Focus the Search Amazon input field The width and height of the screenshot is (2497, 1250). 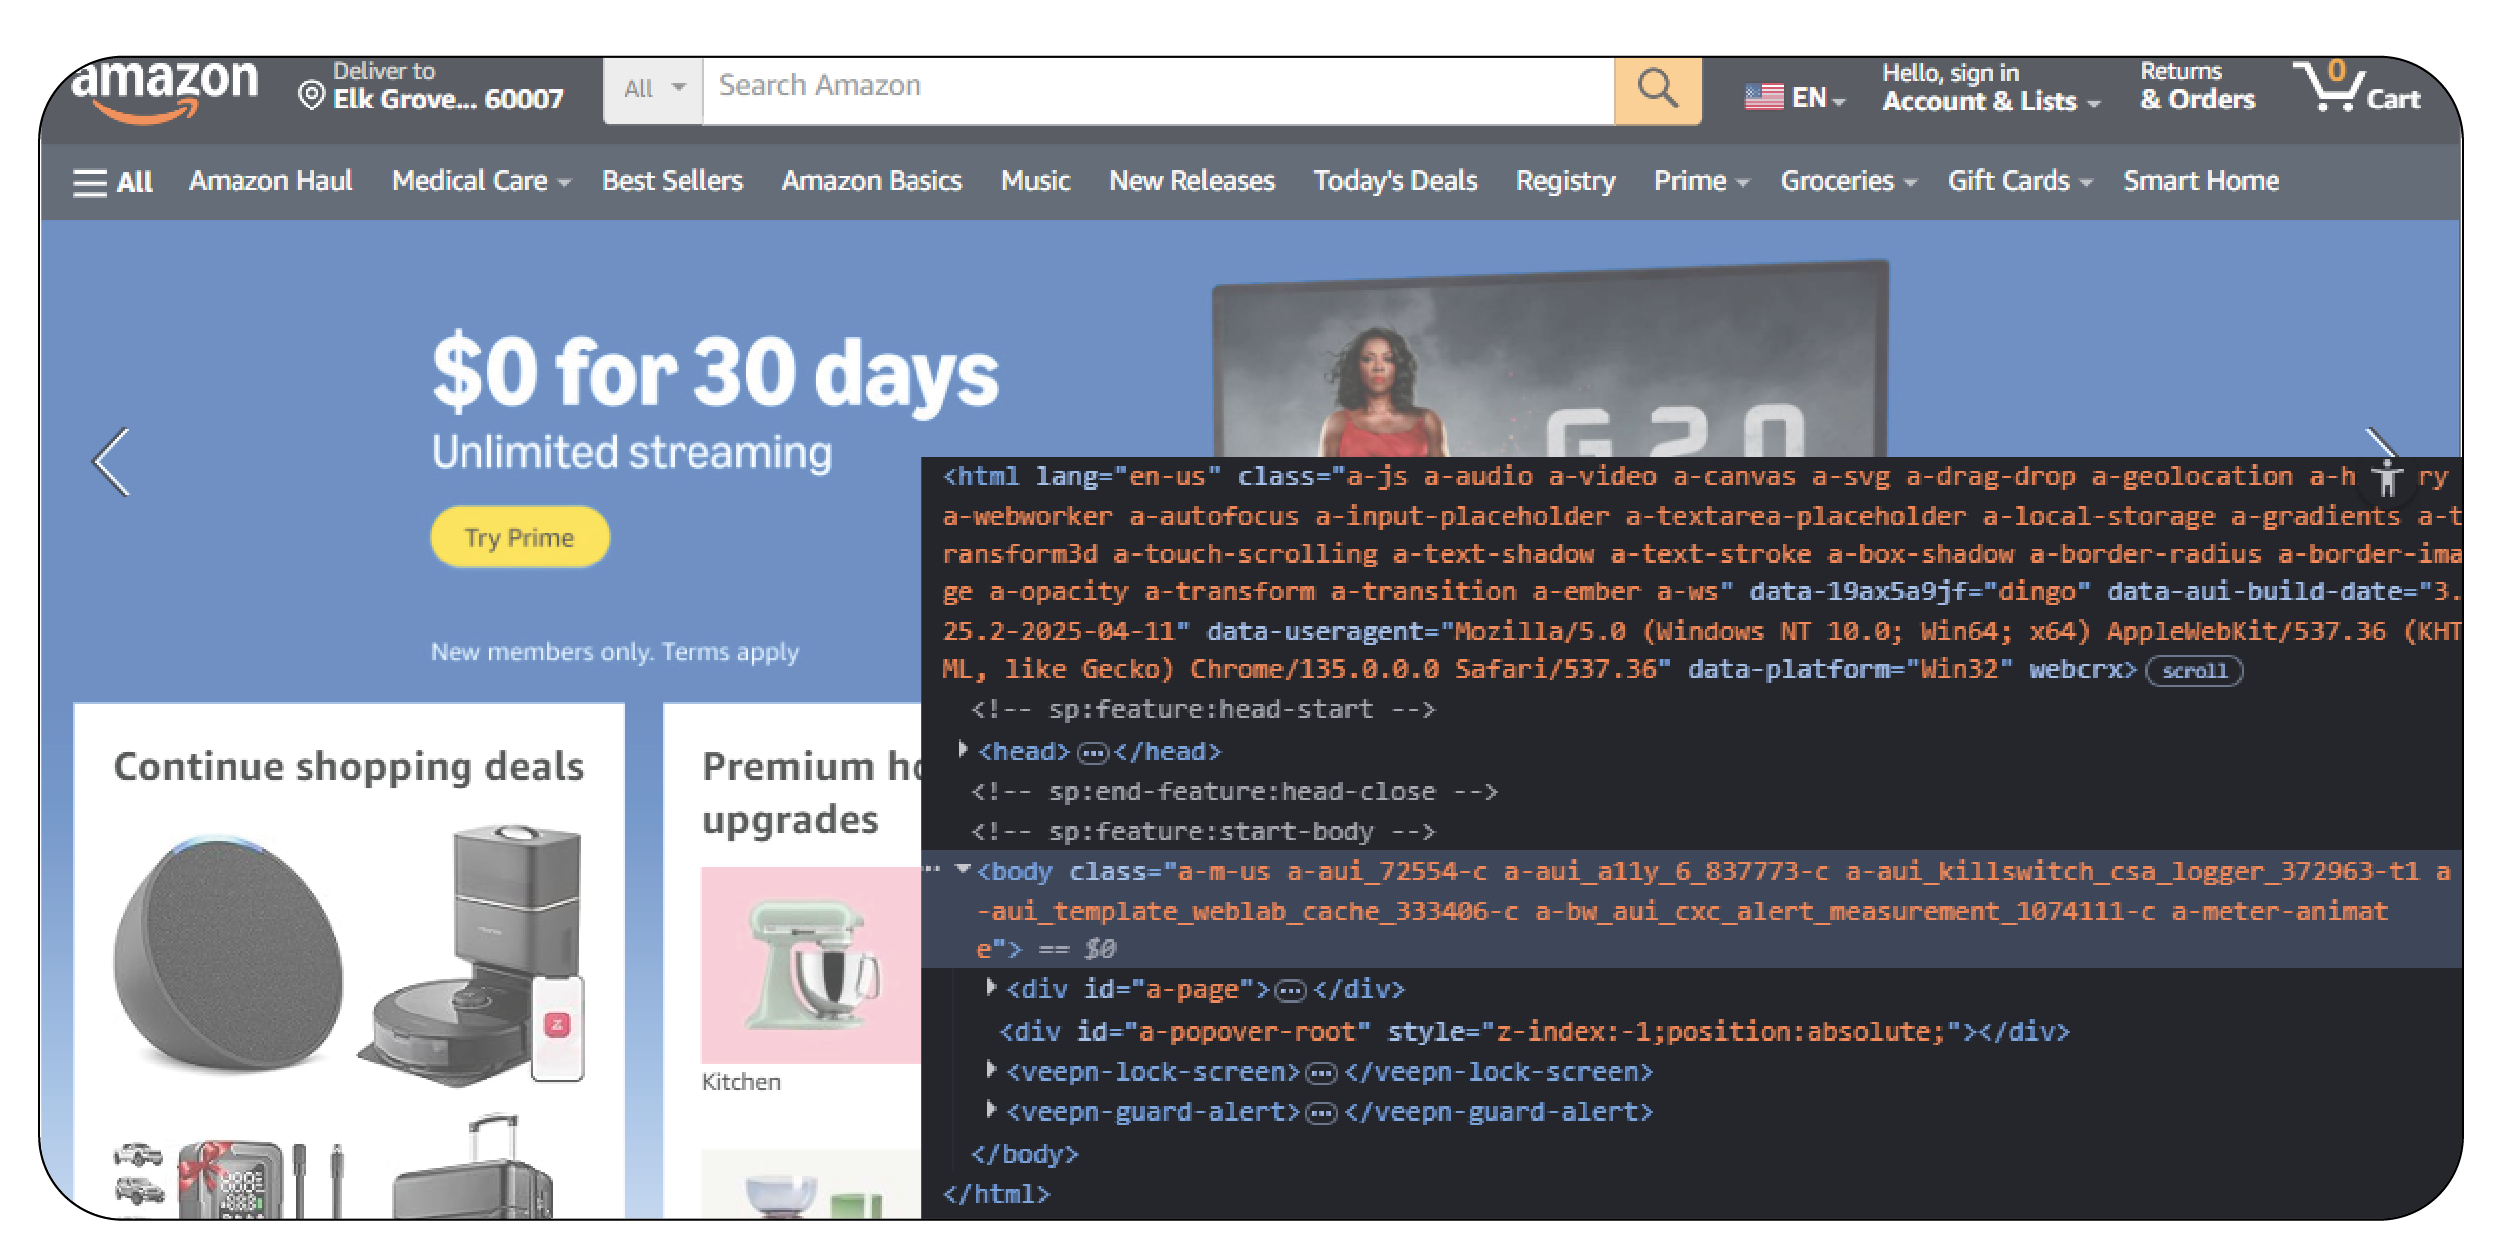1158,89
